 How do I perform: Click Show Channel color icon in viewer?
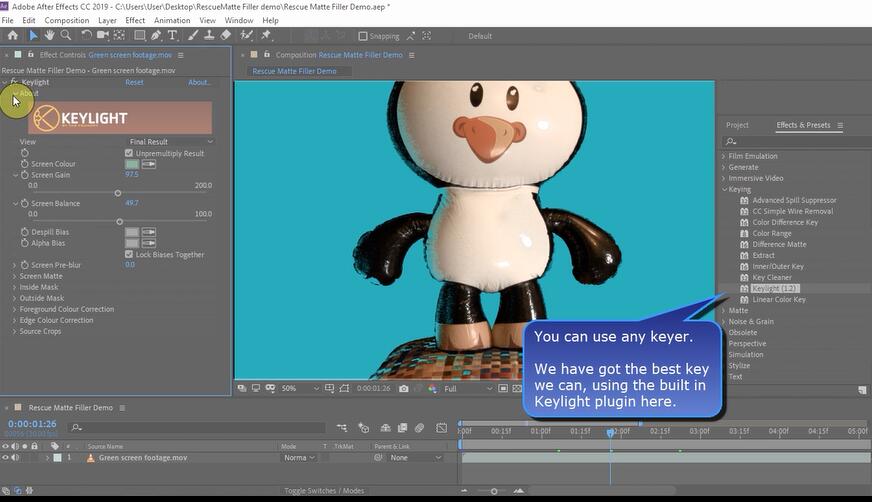click(x=432, y=389)
